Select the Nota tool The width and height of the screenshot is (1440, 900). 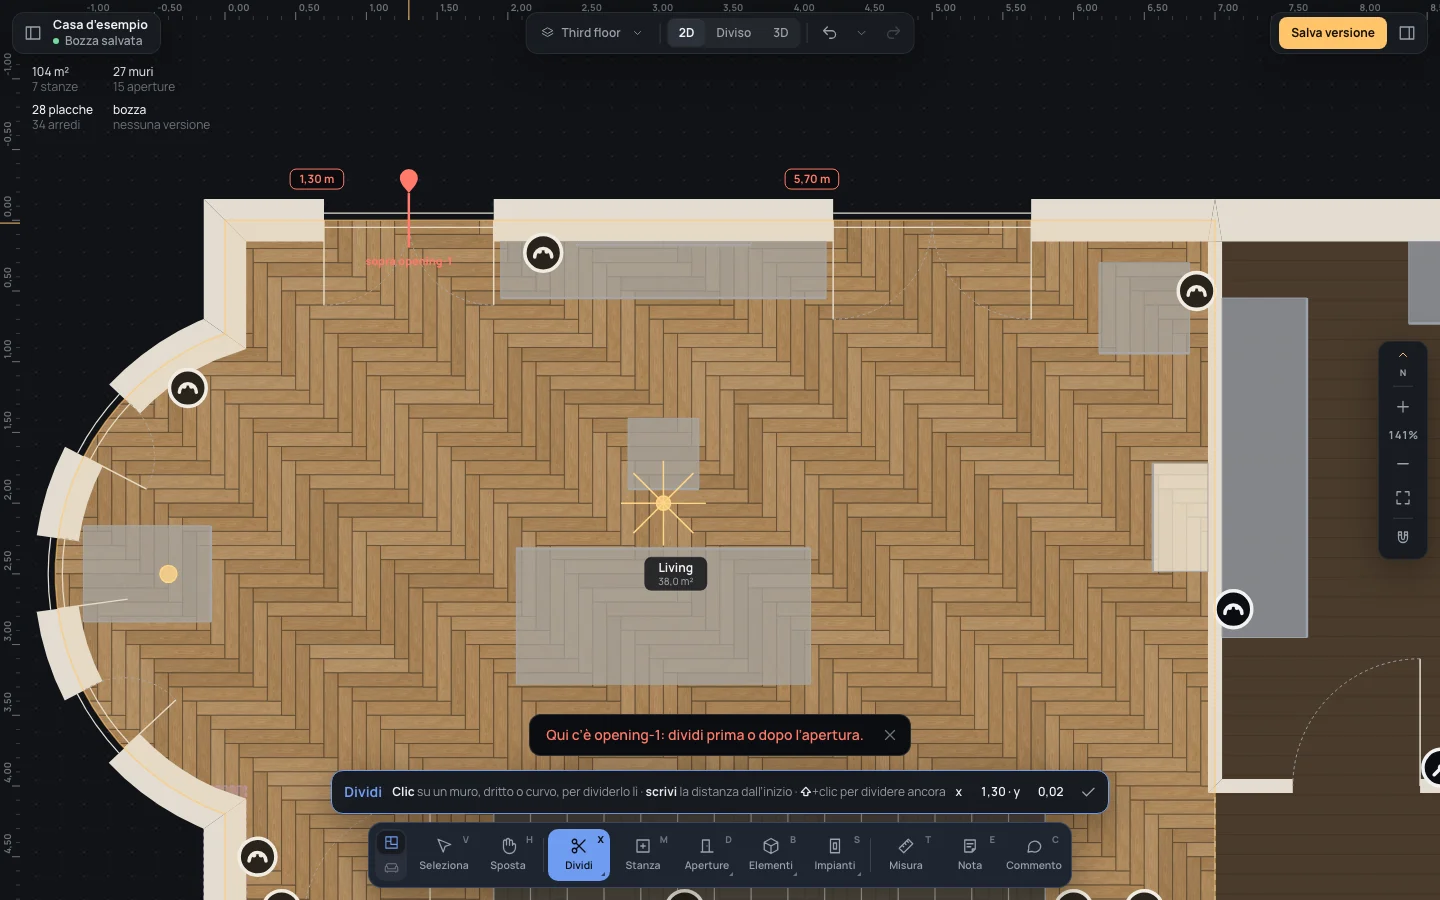(970, 855)
